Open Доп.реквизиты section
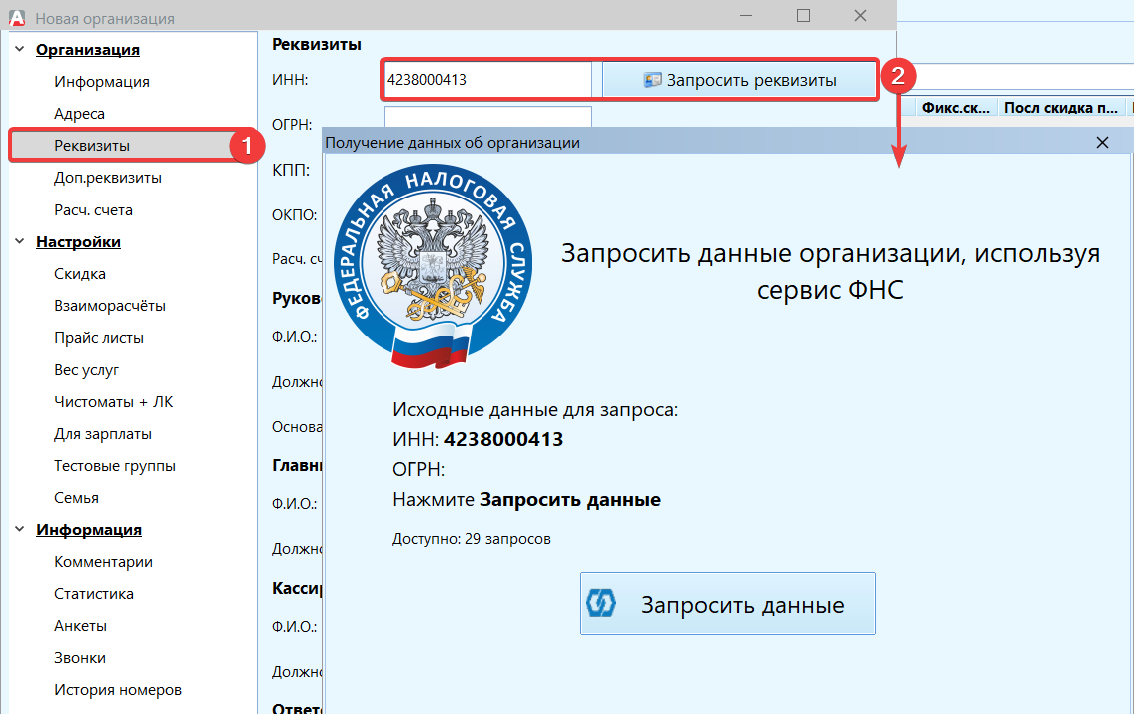1134x714 pixels. (108, 178)
